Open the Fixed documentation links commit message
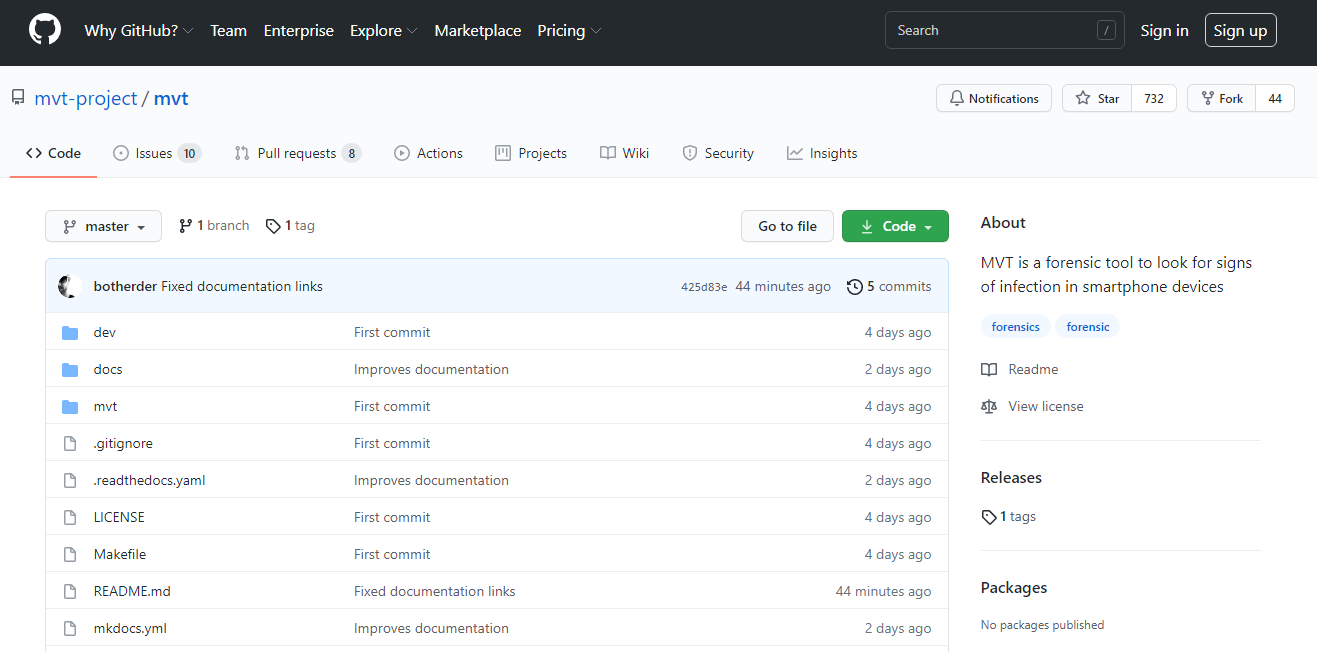 [x=242, y=286]
